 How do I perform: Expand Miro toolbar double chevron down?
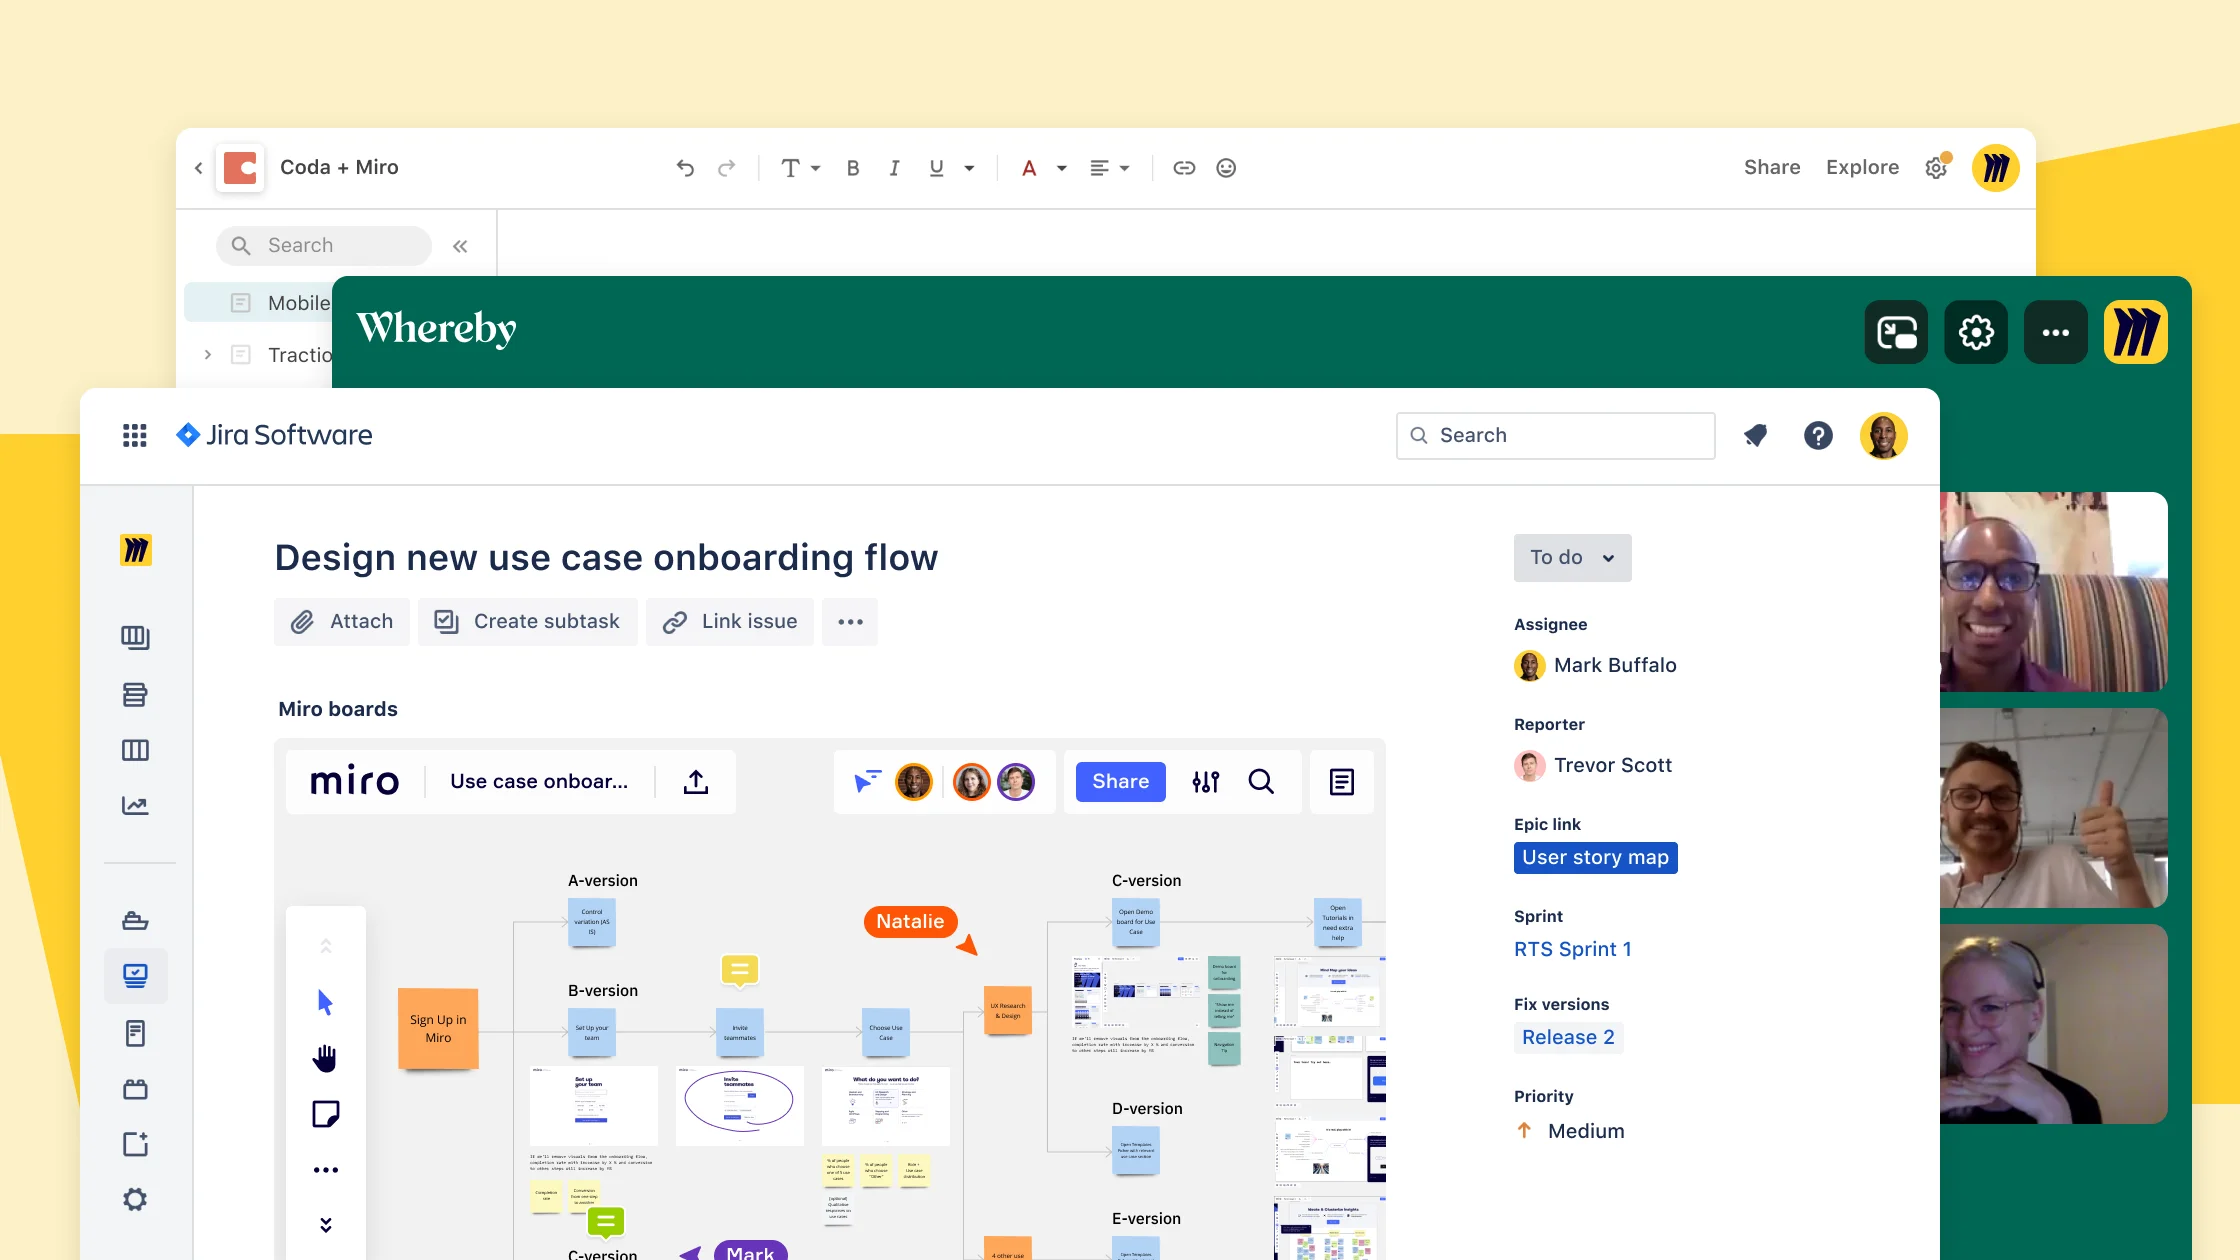[x=325, y=1225]
